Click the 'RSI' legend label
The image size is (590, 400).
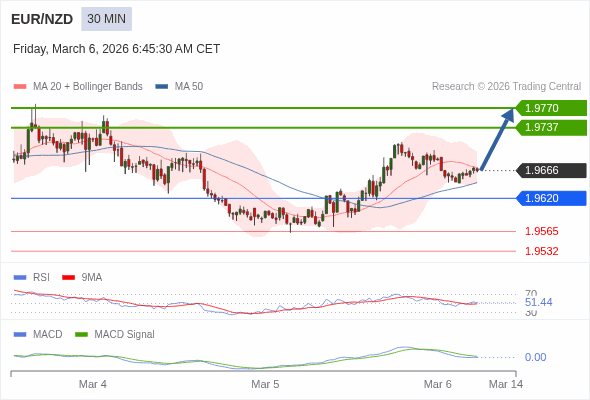(x=41, y=278)
